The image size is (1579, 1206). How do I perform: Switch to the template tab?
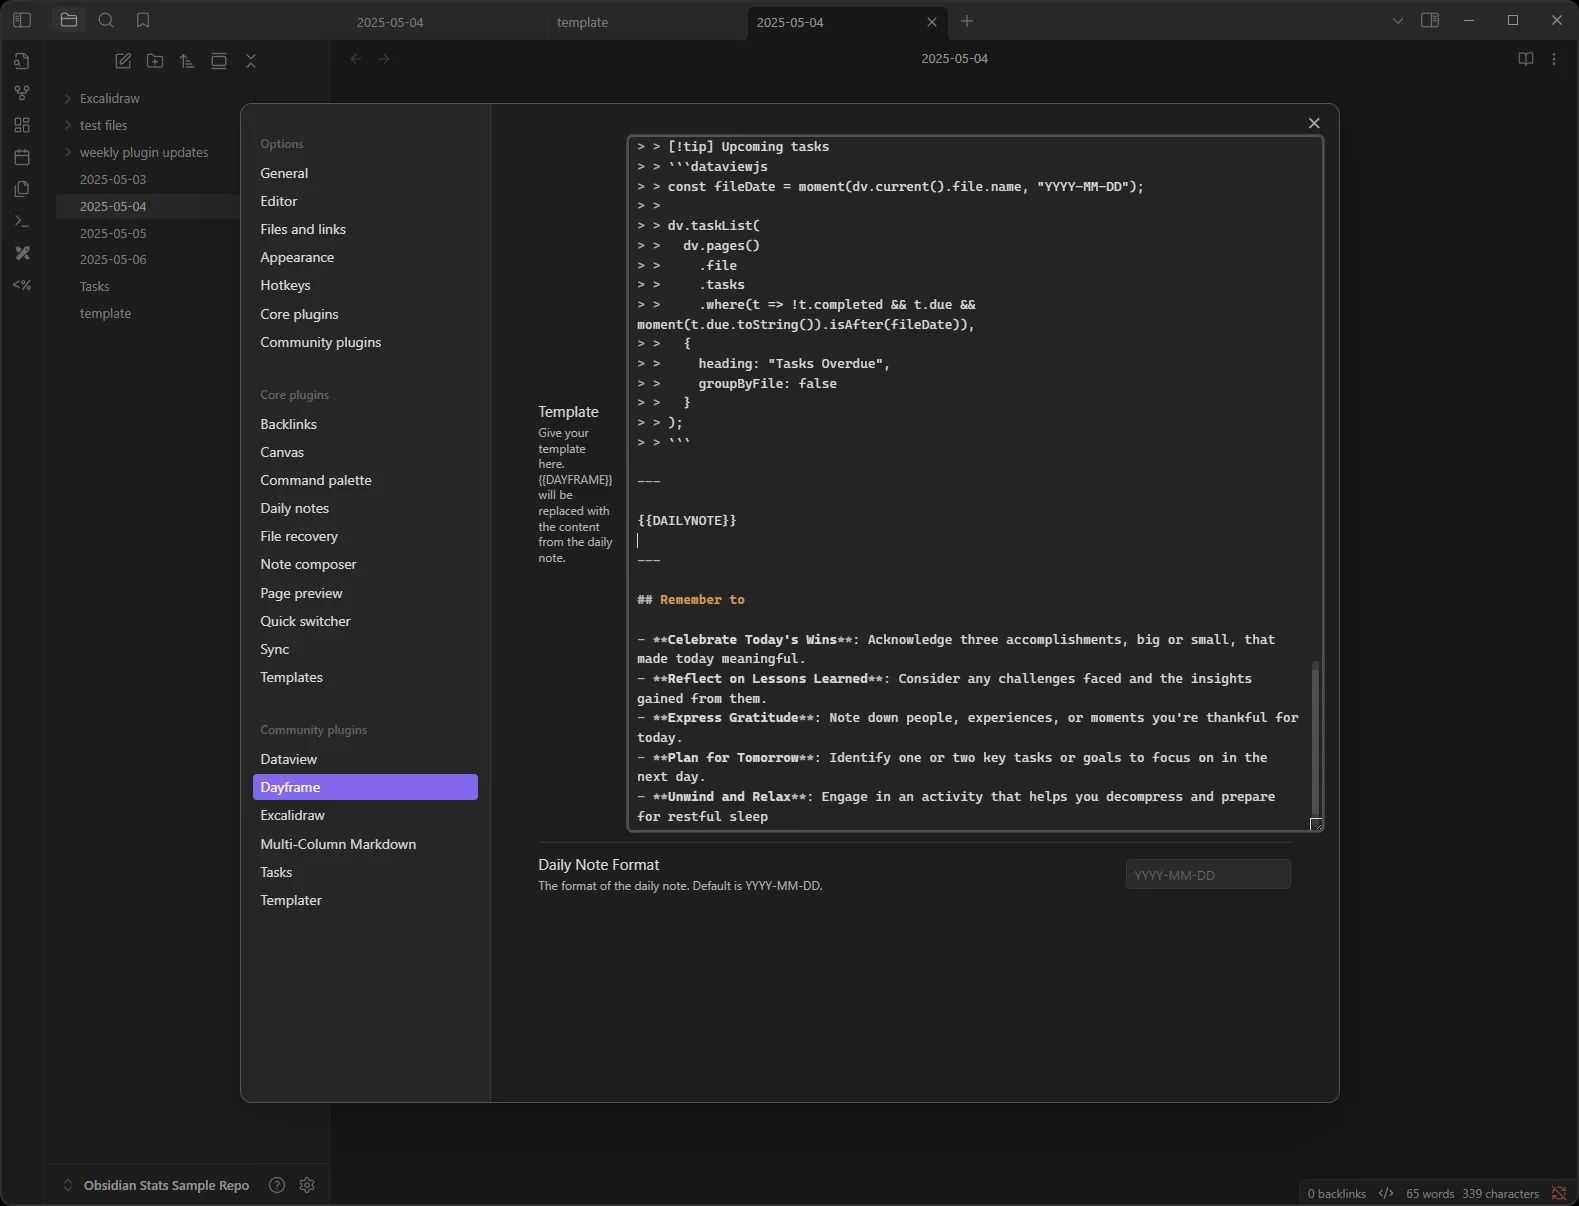point(582,22)
